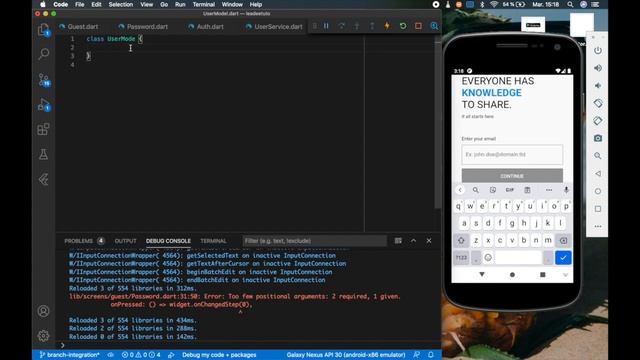The width and height of the screenshot is (640, 360).
Task: Open the Go menu
Action: click(x=164, y=4)
